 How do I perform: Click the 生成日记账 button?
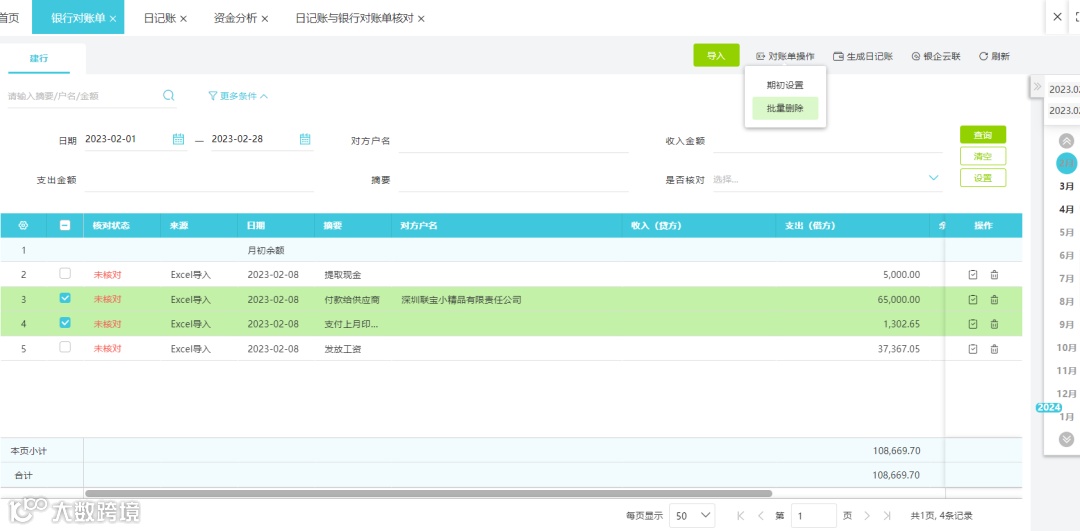[x=863, y=56]
